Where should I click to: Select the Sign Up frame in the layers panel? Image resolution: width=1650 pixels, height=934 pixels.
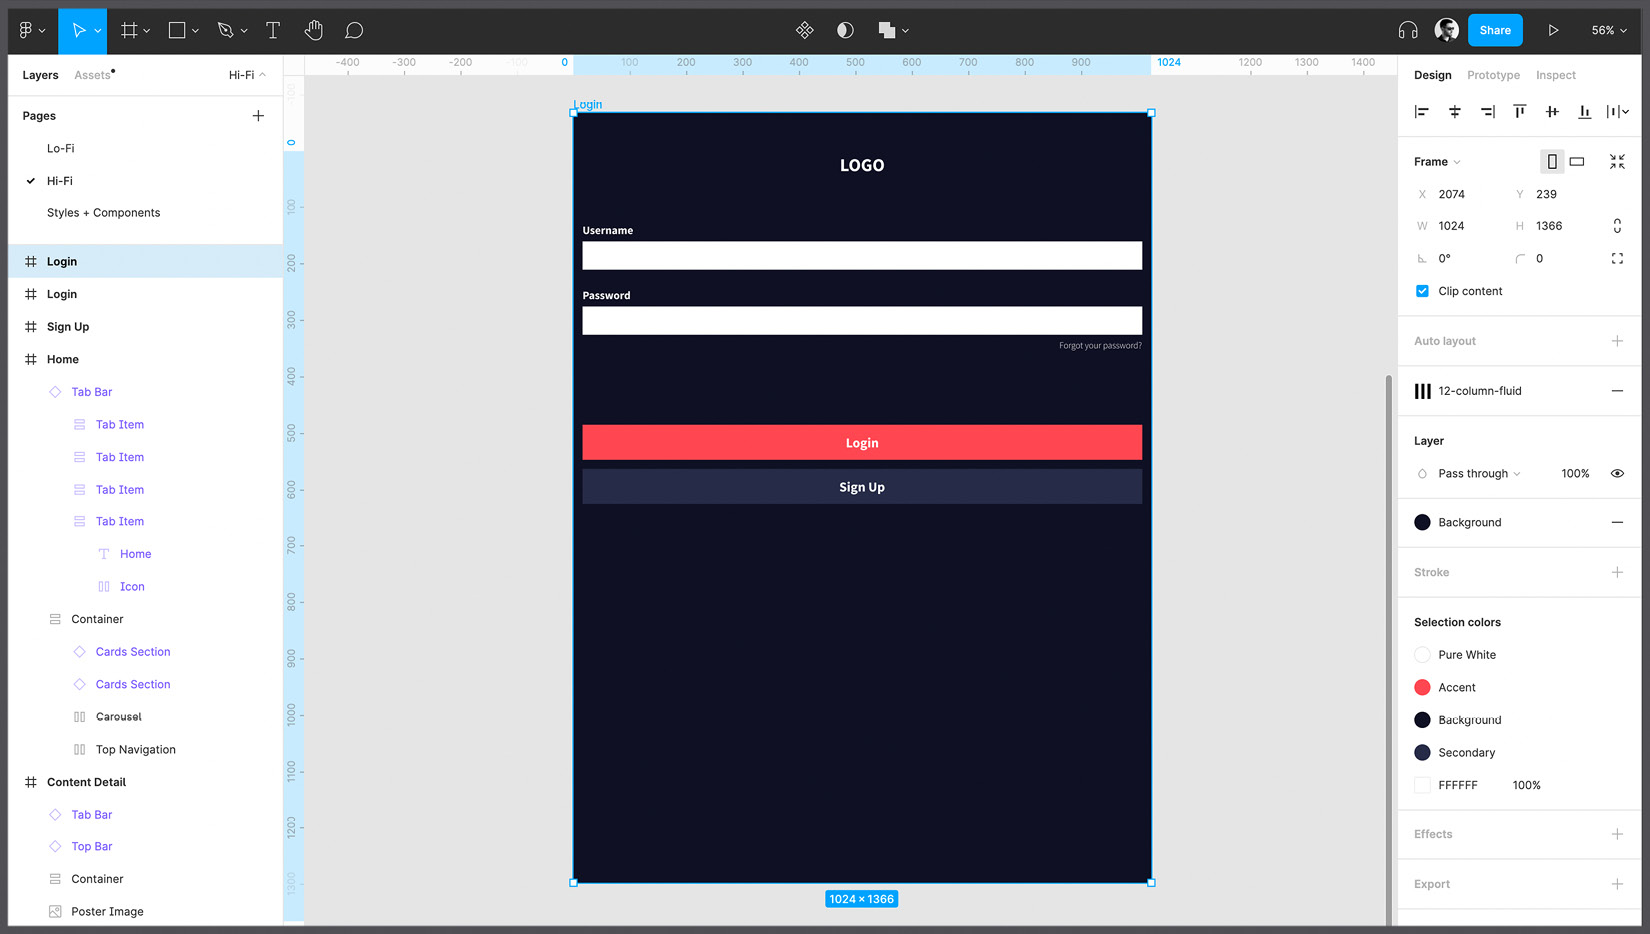point(68,326)
